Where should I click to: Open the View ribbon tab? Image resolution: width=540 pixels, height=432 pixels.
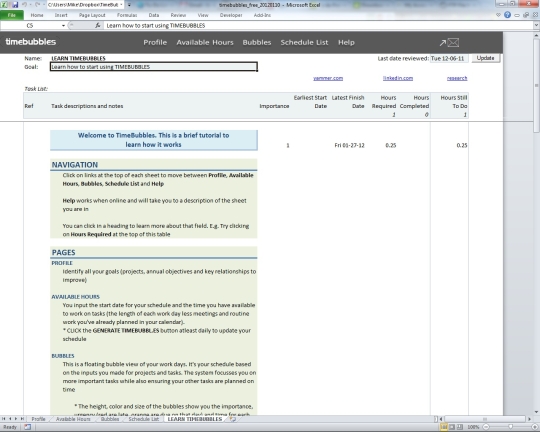(203, 15)
